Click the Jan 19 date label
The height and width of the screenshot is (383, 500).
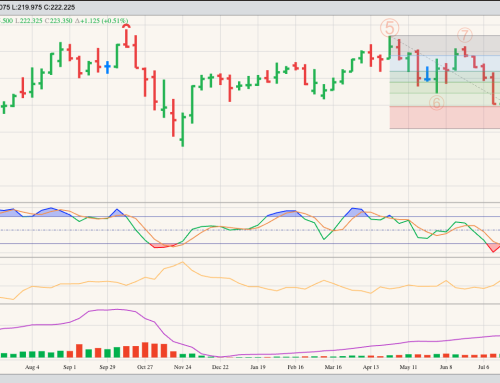click(258, 367)
